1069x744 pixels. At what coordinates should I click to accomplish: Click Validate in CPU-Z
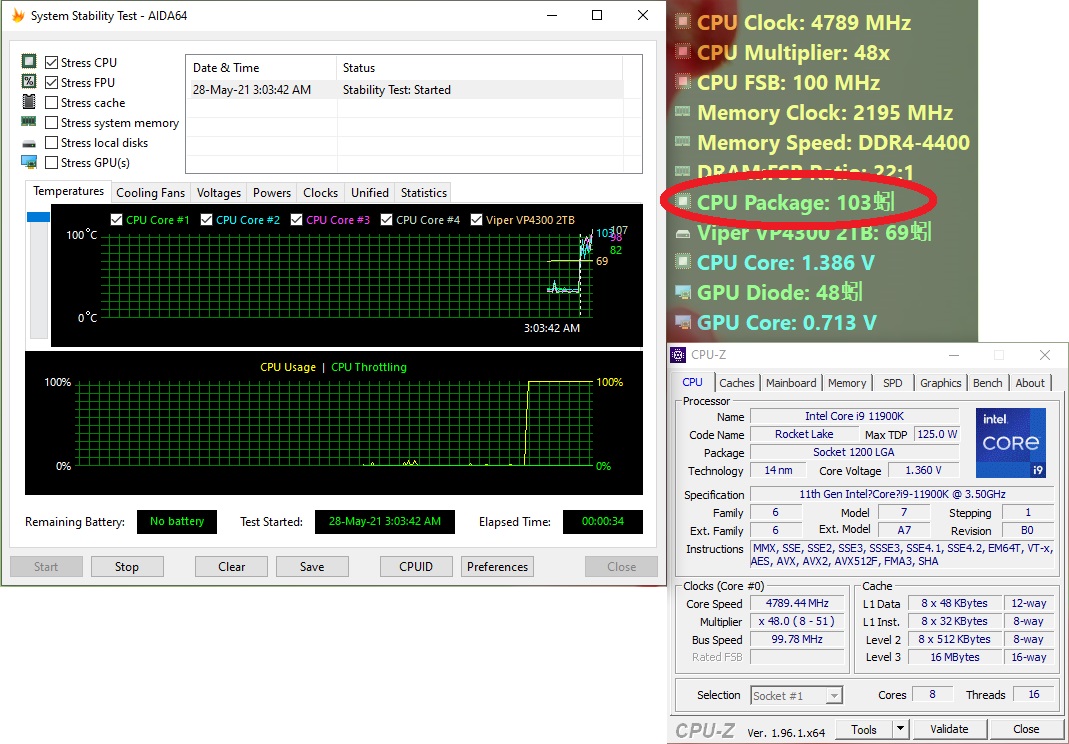click(x=949, y=729)
